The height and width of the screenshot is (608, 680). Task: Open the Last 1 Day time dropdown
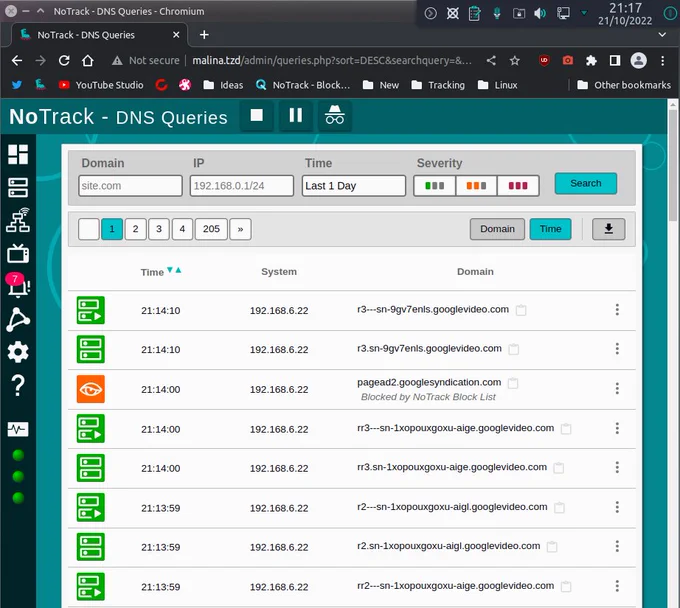tap(354, 186)
